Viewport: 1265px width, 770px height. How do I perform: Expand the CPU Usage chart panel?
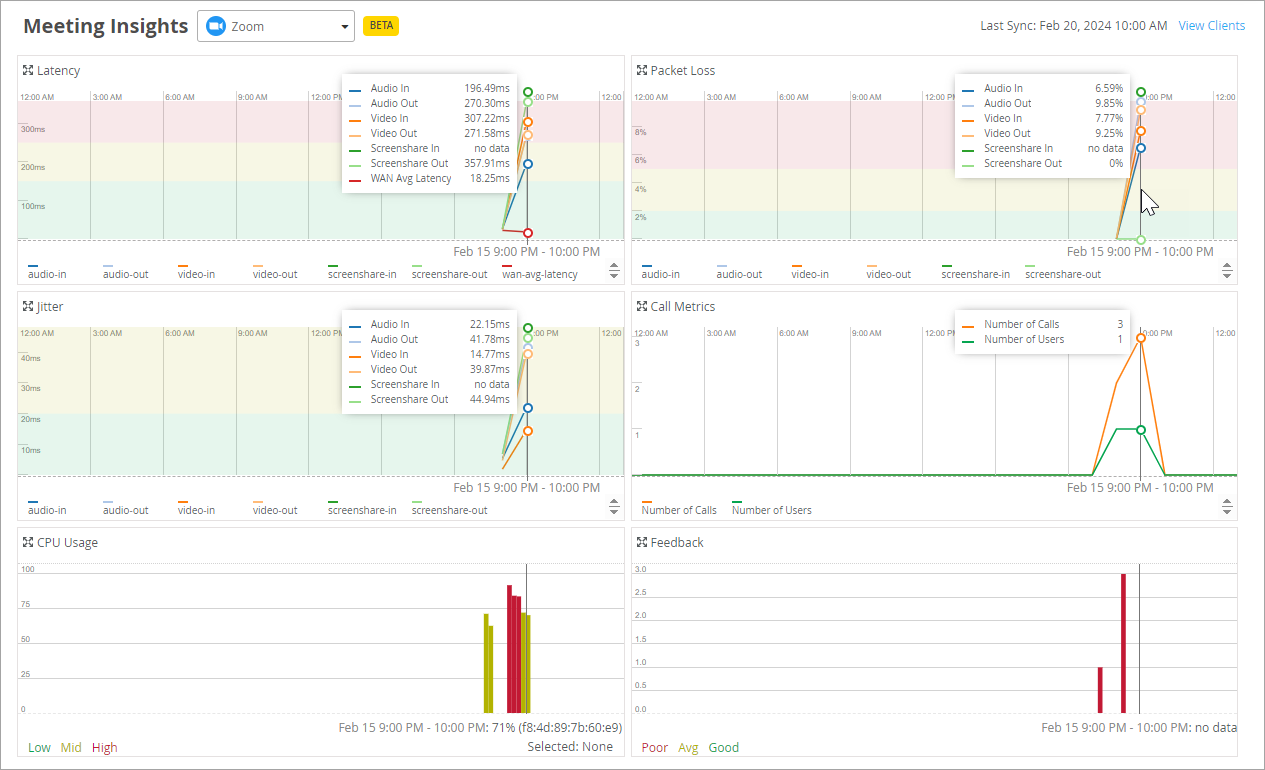(x=28, y=543)
